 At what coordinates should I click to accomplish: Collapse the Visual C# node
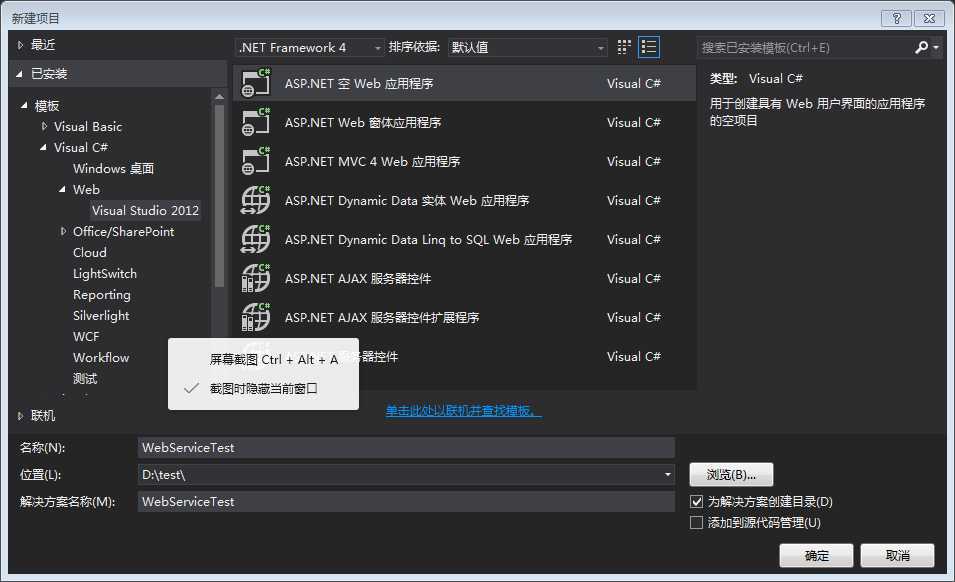[43, 147]
